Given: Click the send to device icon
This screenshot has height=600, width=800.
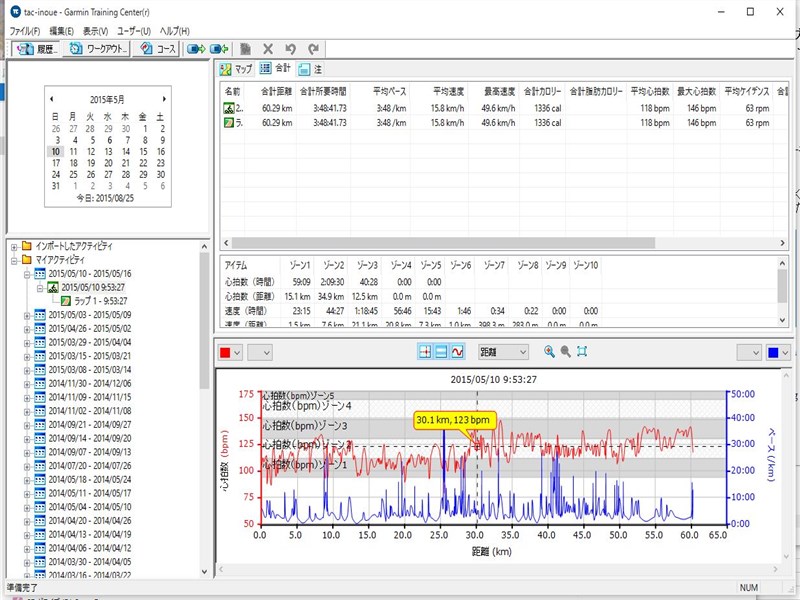Looking at the screenshot, I should [196, 49].
